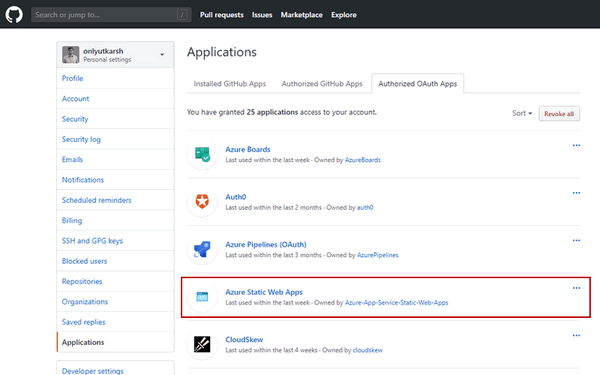Open Profile settings in sidebar
The height and width of the screenshot is (375, 600).
click(x=115, y=78)
